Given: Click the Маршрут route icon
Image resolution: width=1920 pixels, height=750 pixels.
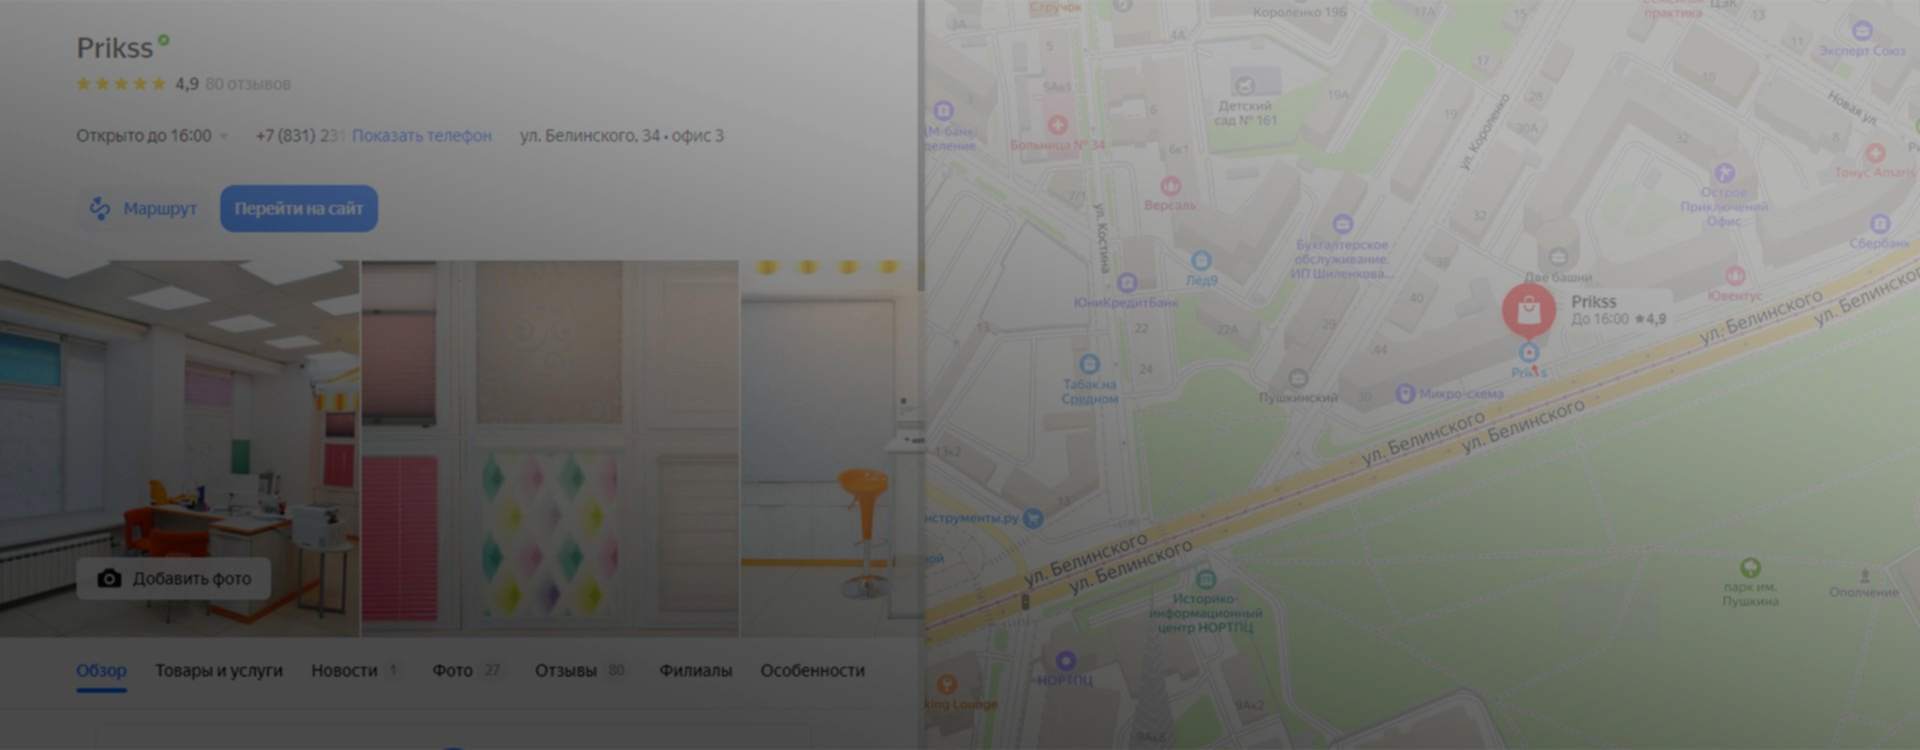Looking at the screenshot, I should 100,208.
